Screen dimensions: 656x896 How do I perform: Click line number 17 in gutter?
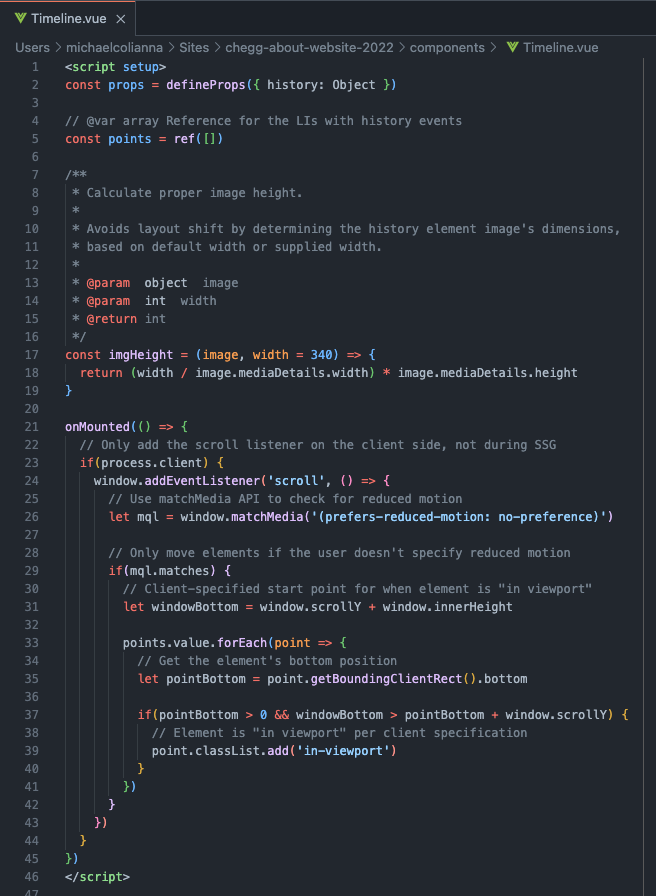click(32, 355)
